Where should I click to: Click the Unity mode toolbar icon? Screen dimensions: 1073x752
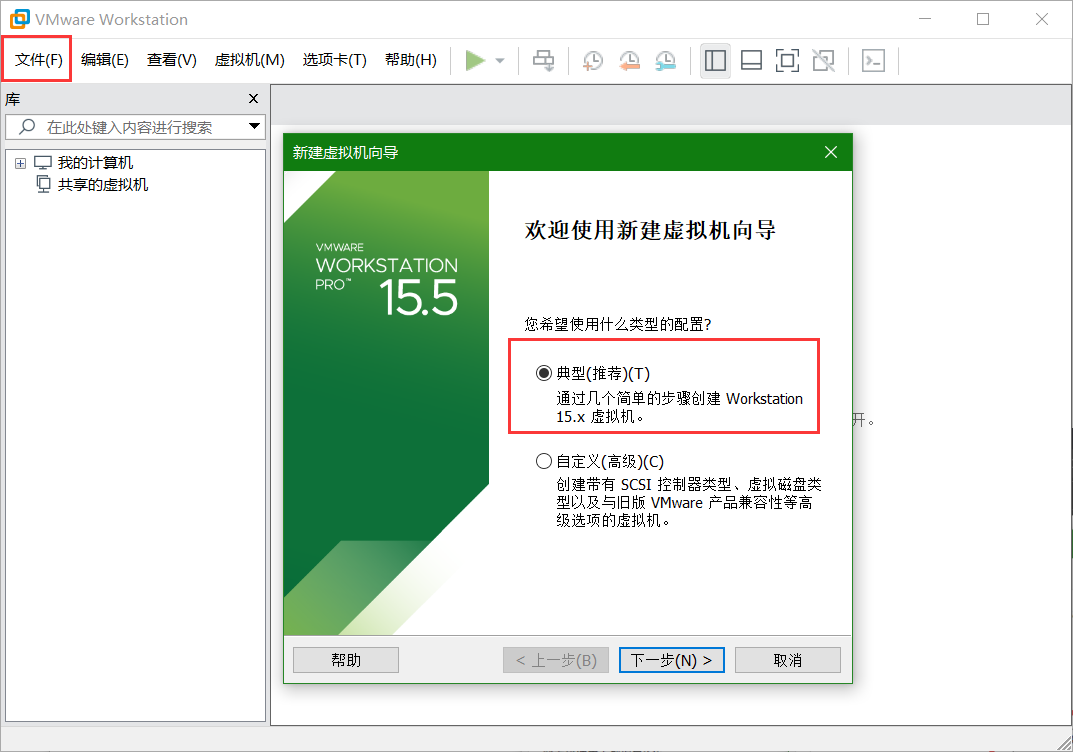point(823,60)
